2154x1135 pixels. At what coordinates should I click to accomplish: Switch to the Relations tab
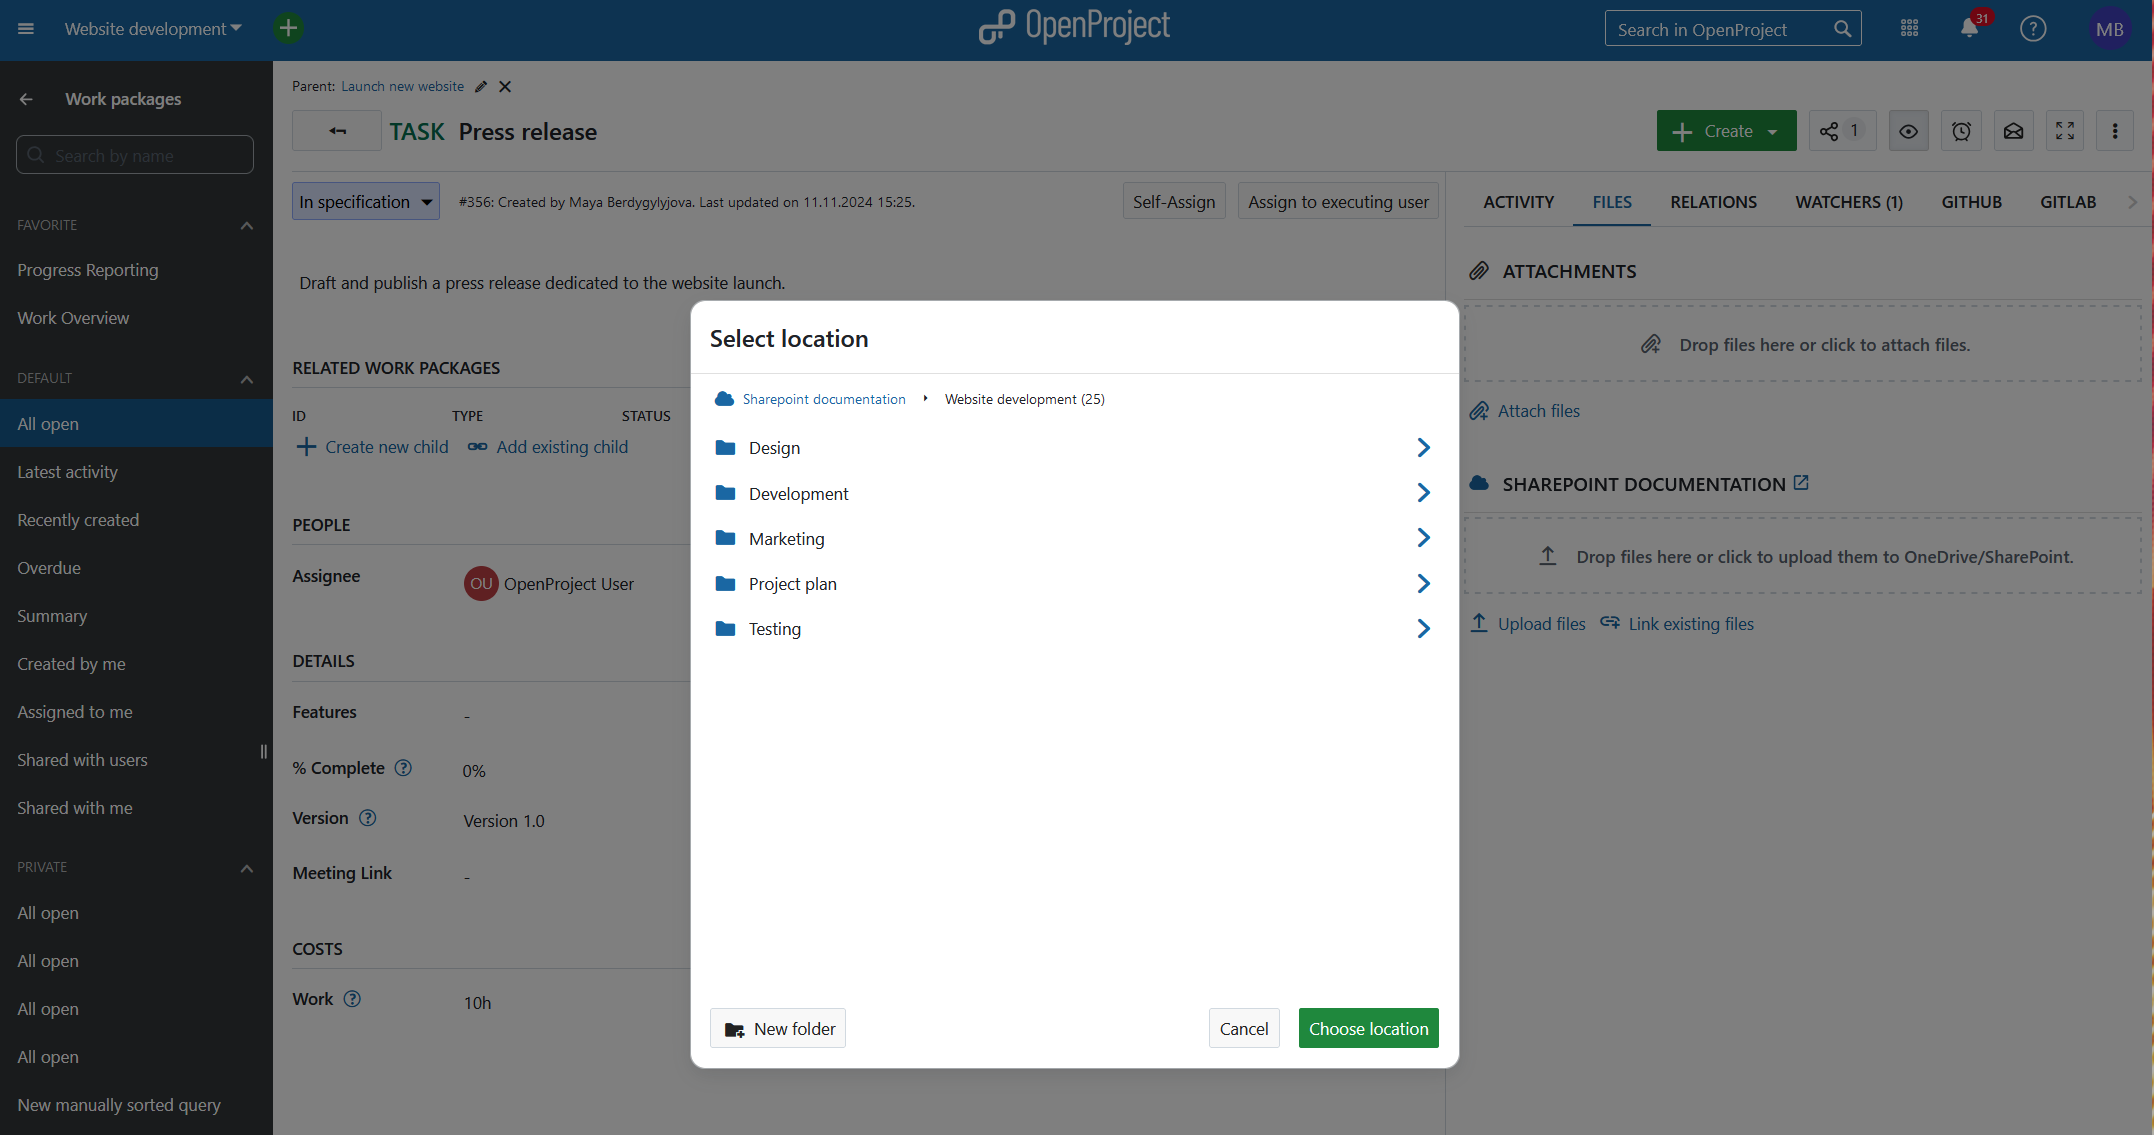(1713, 202)
